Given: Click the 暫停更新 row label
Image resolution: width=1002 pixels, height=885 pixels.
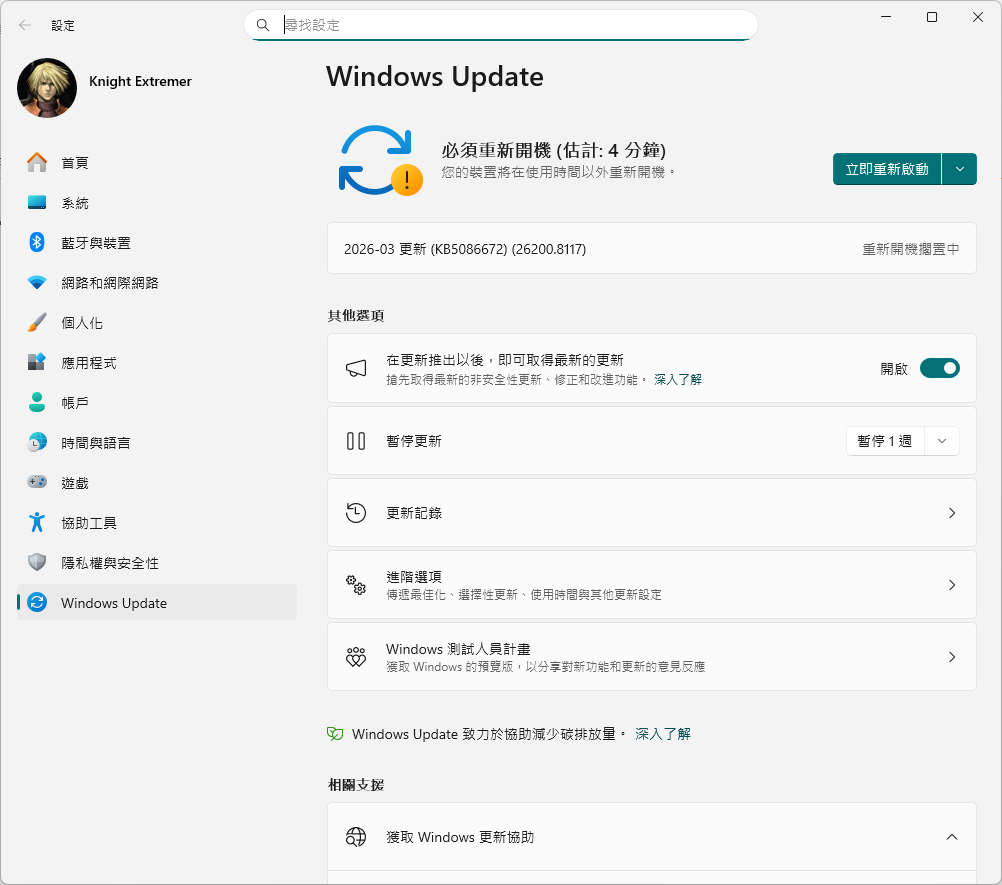Looking at the screenshot, I should click(413, 441).
